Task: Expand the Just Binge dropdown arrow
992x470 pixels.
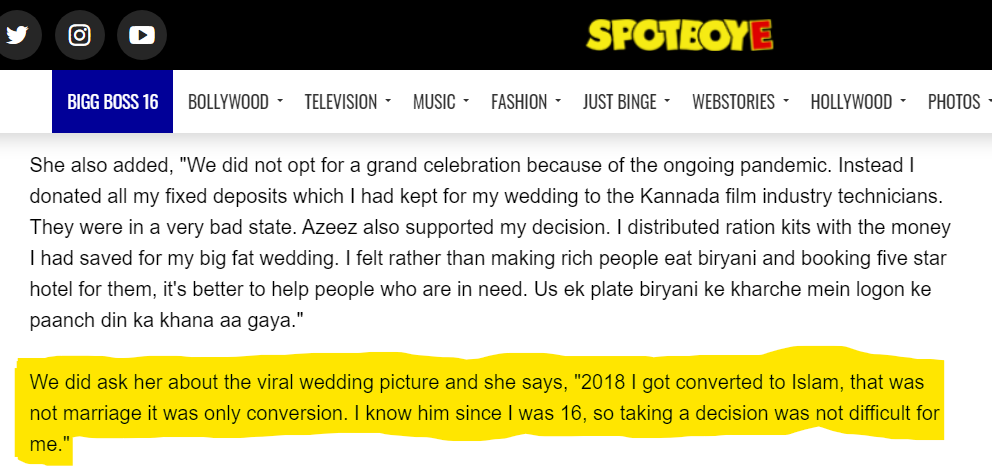Action: (x=667, y=101)
